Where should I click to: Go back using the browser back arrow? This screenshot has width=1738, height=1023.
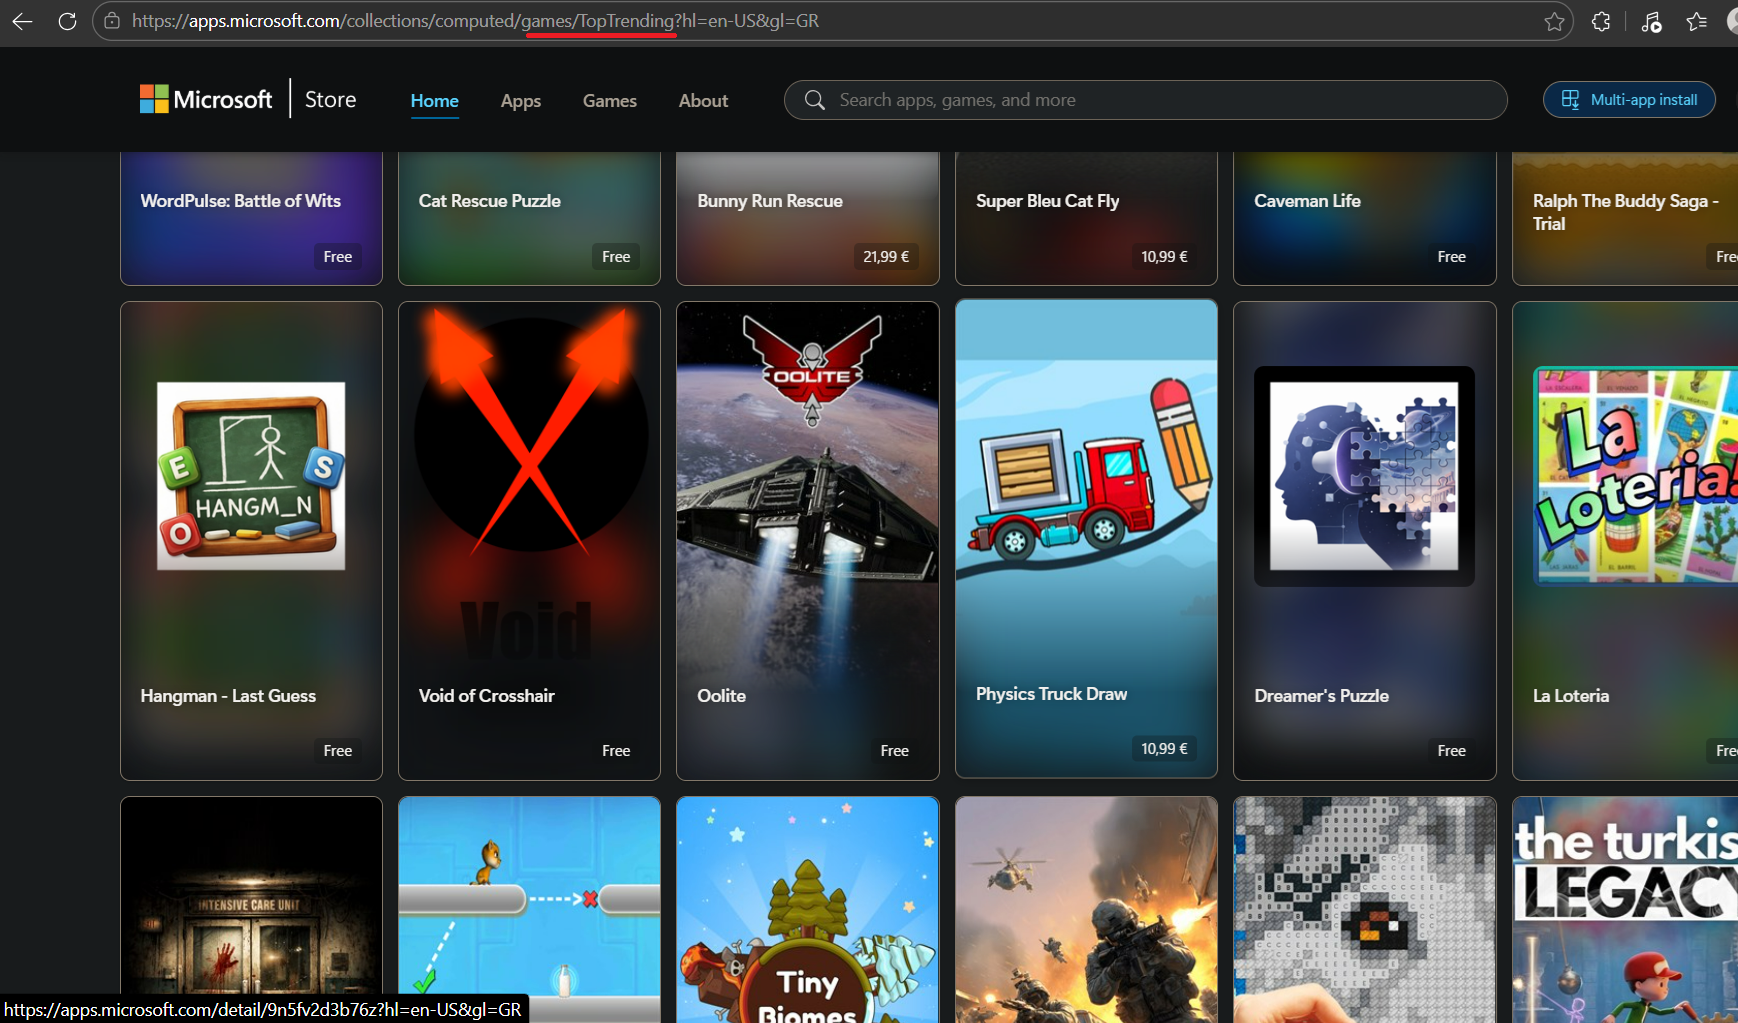23,21
